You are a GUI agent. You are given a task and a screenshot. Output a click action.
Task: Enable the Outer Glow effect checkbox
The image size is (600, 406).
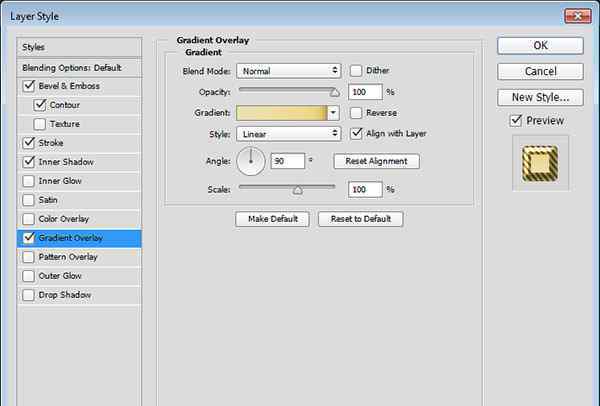[27, 276]
